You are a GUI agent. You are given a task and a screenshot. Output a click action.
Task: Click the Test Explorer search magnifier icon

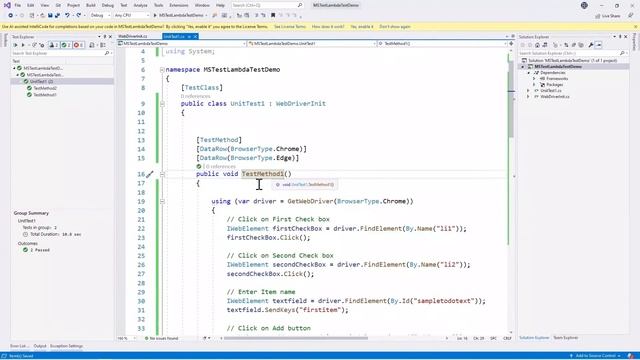tap(107, 53)
